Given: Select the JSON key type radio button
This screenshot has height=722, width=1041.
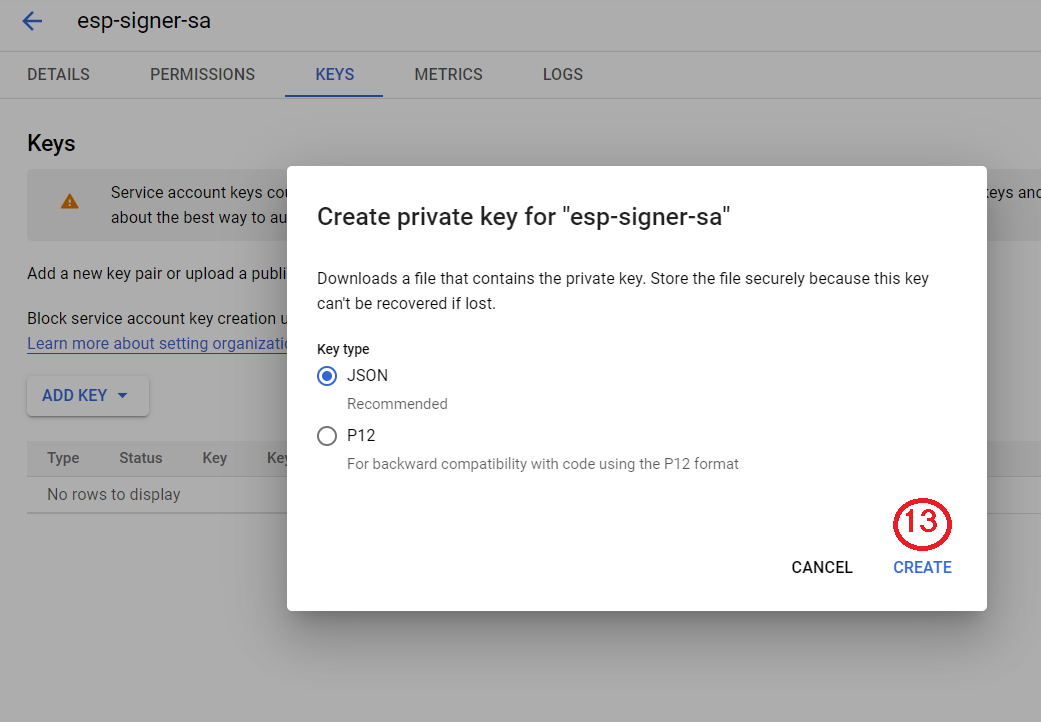Looking at the screenshot, I should [x=327, y=376].
